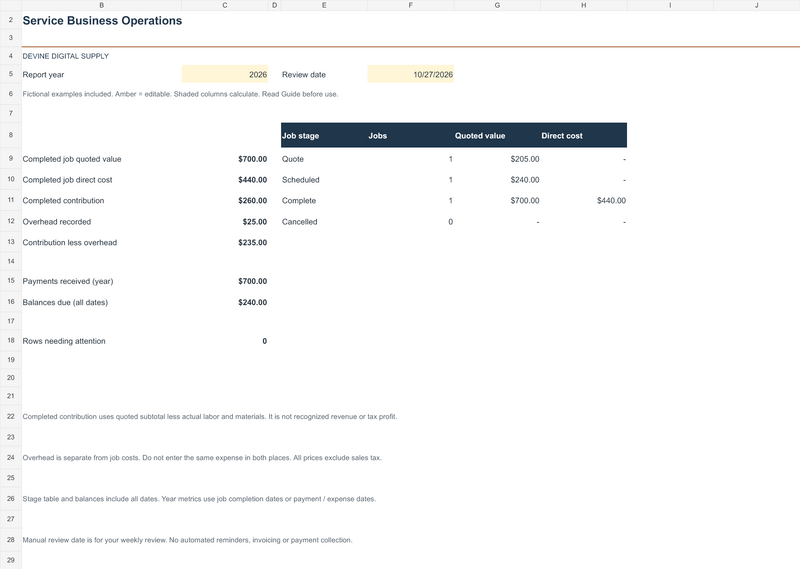Viewport: 800px width, 569px height.
Task: Select column C header
Action: [224, 5]
